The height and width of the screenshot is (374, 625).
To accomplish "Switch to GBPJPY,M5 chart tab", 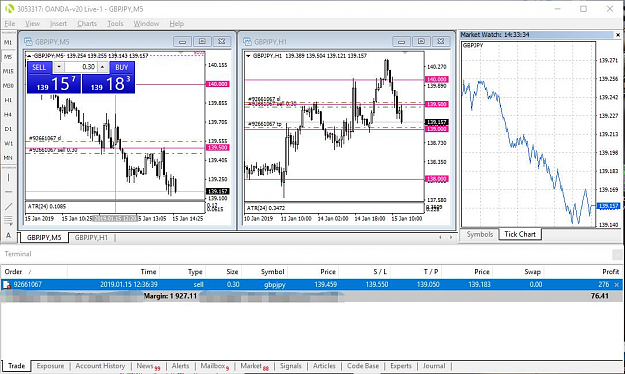I will (x=44, y=238).
